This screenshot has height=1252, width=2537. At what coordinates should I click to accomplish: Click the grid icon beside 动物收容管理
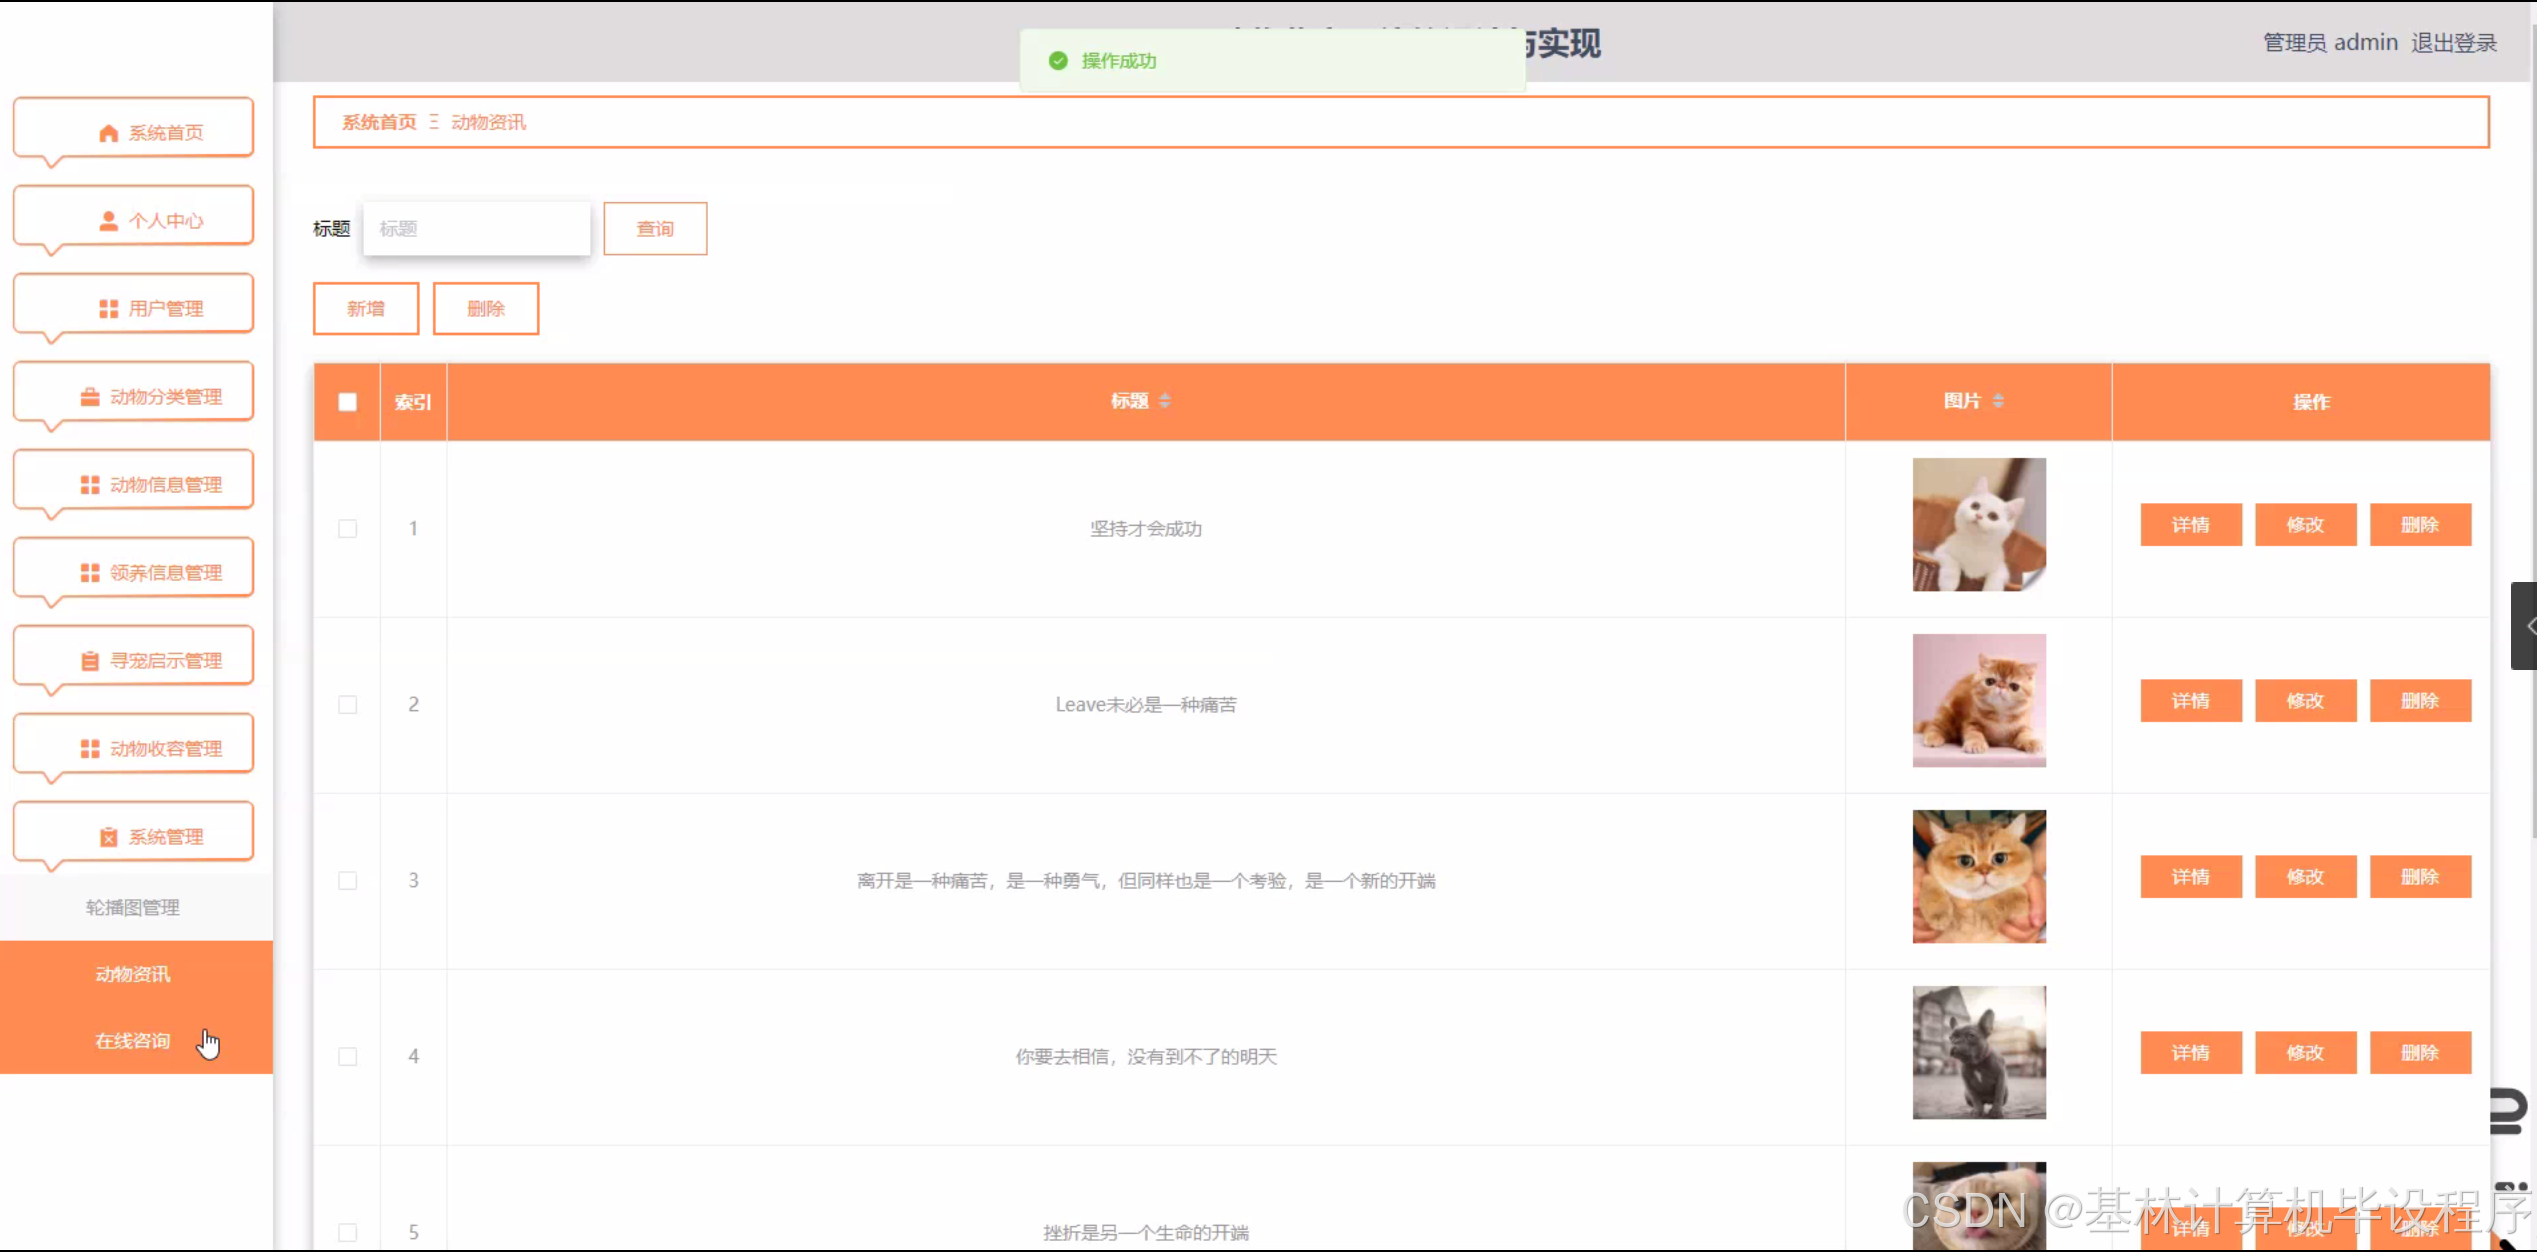90,749
